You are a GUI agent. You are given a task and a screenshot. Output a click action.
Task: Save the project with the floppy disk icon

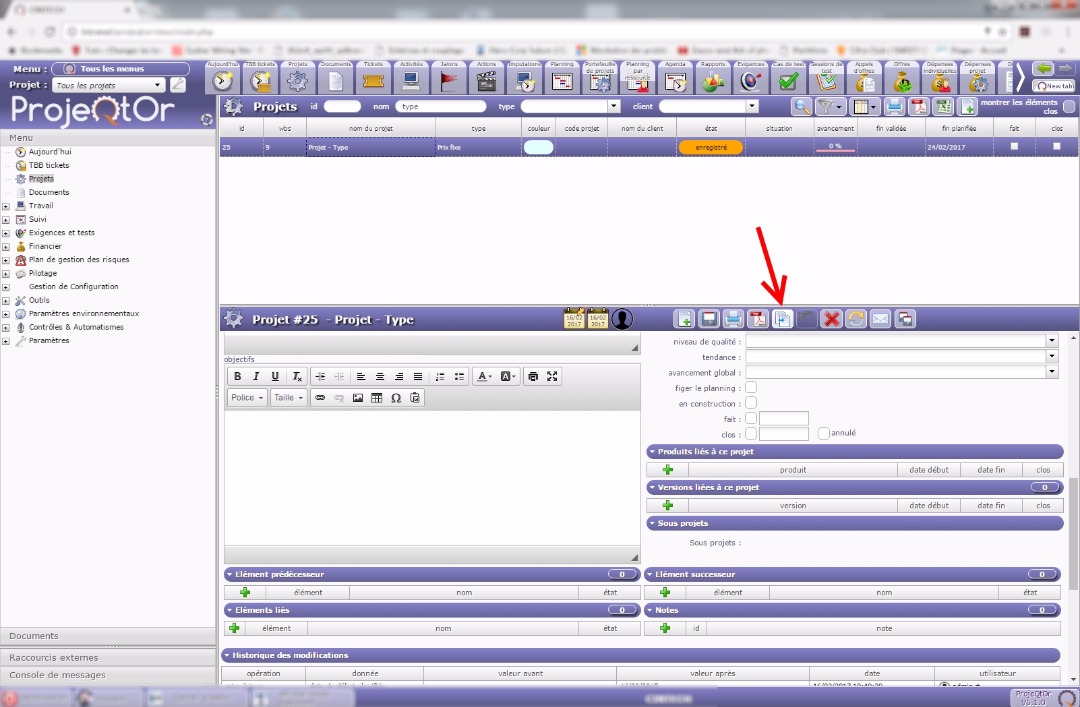(x=709, y=319)
